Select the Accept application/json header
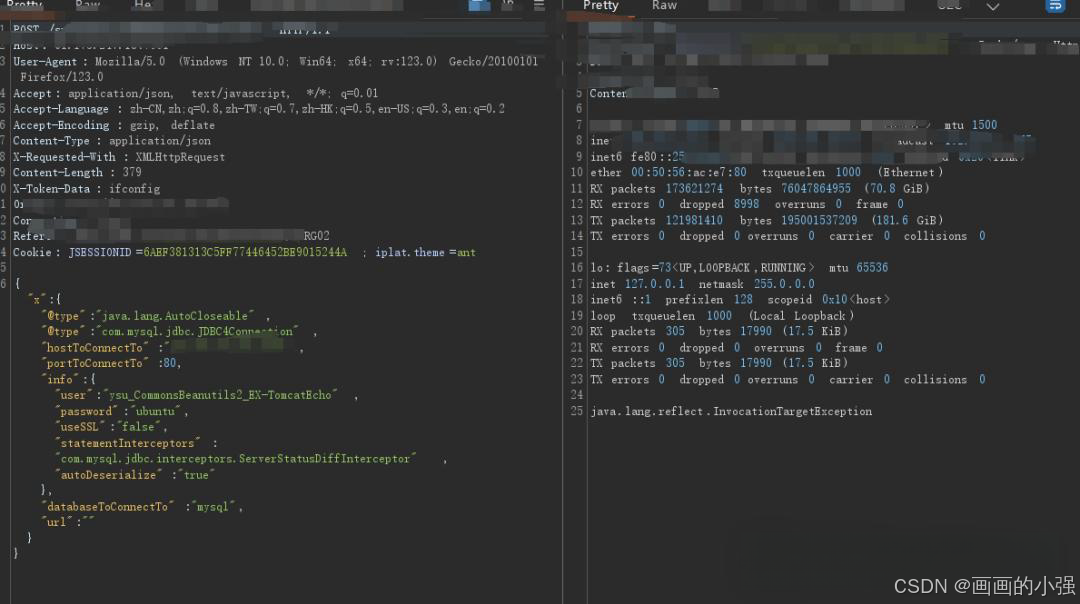The image size is (1080, 604). [x=196, y=93]
